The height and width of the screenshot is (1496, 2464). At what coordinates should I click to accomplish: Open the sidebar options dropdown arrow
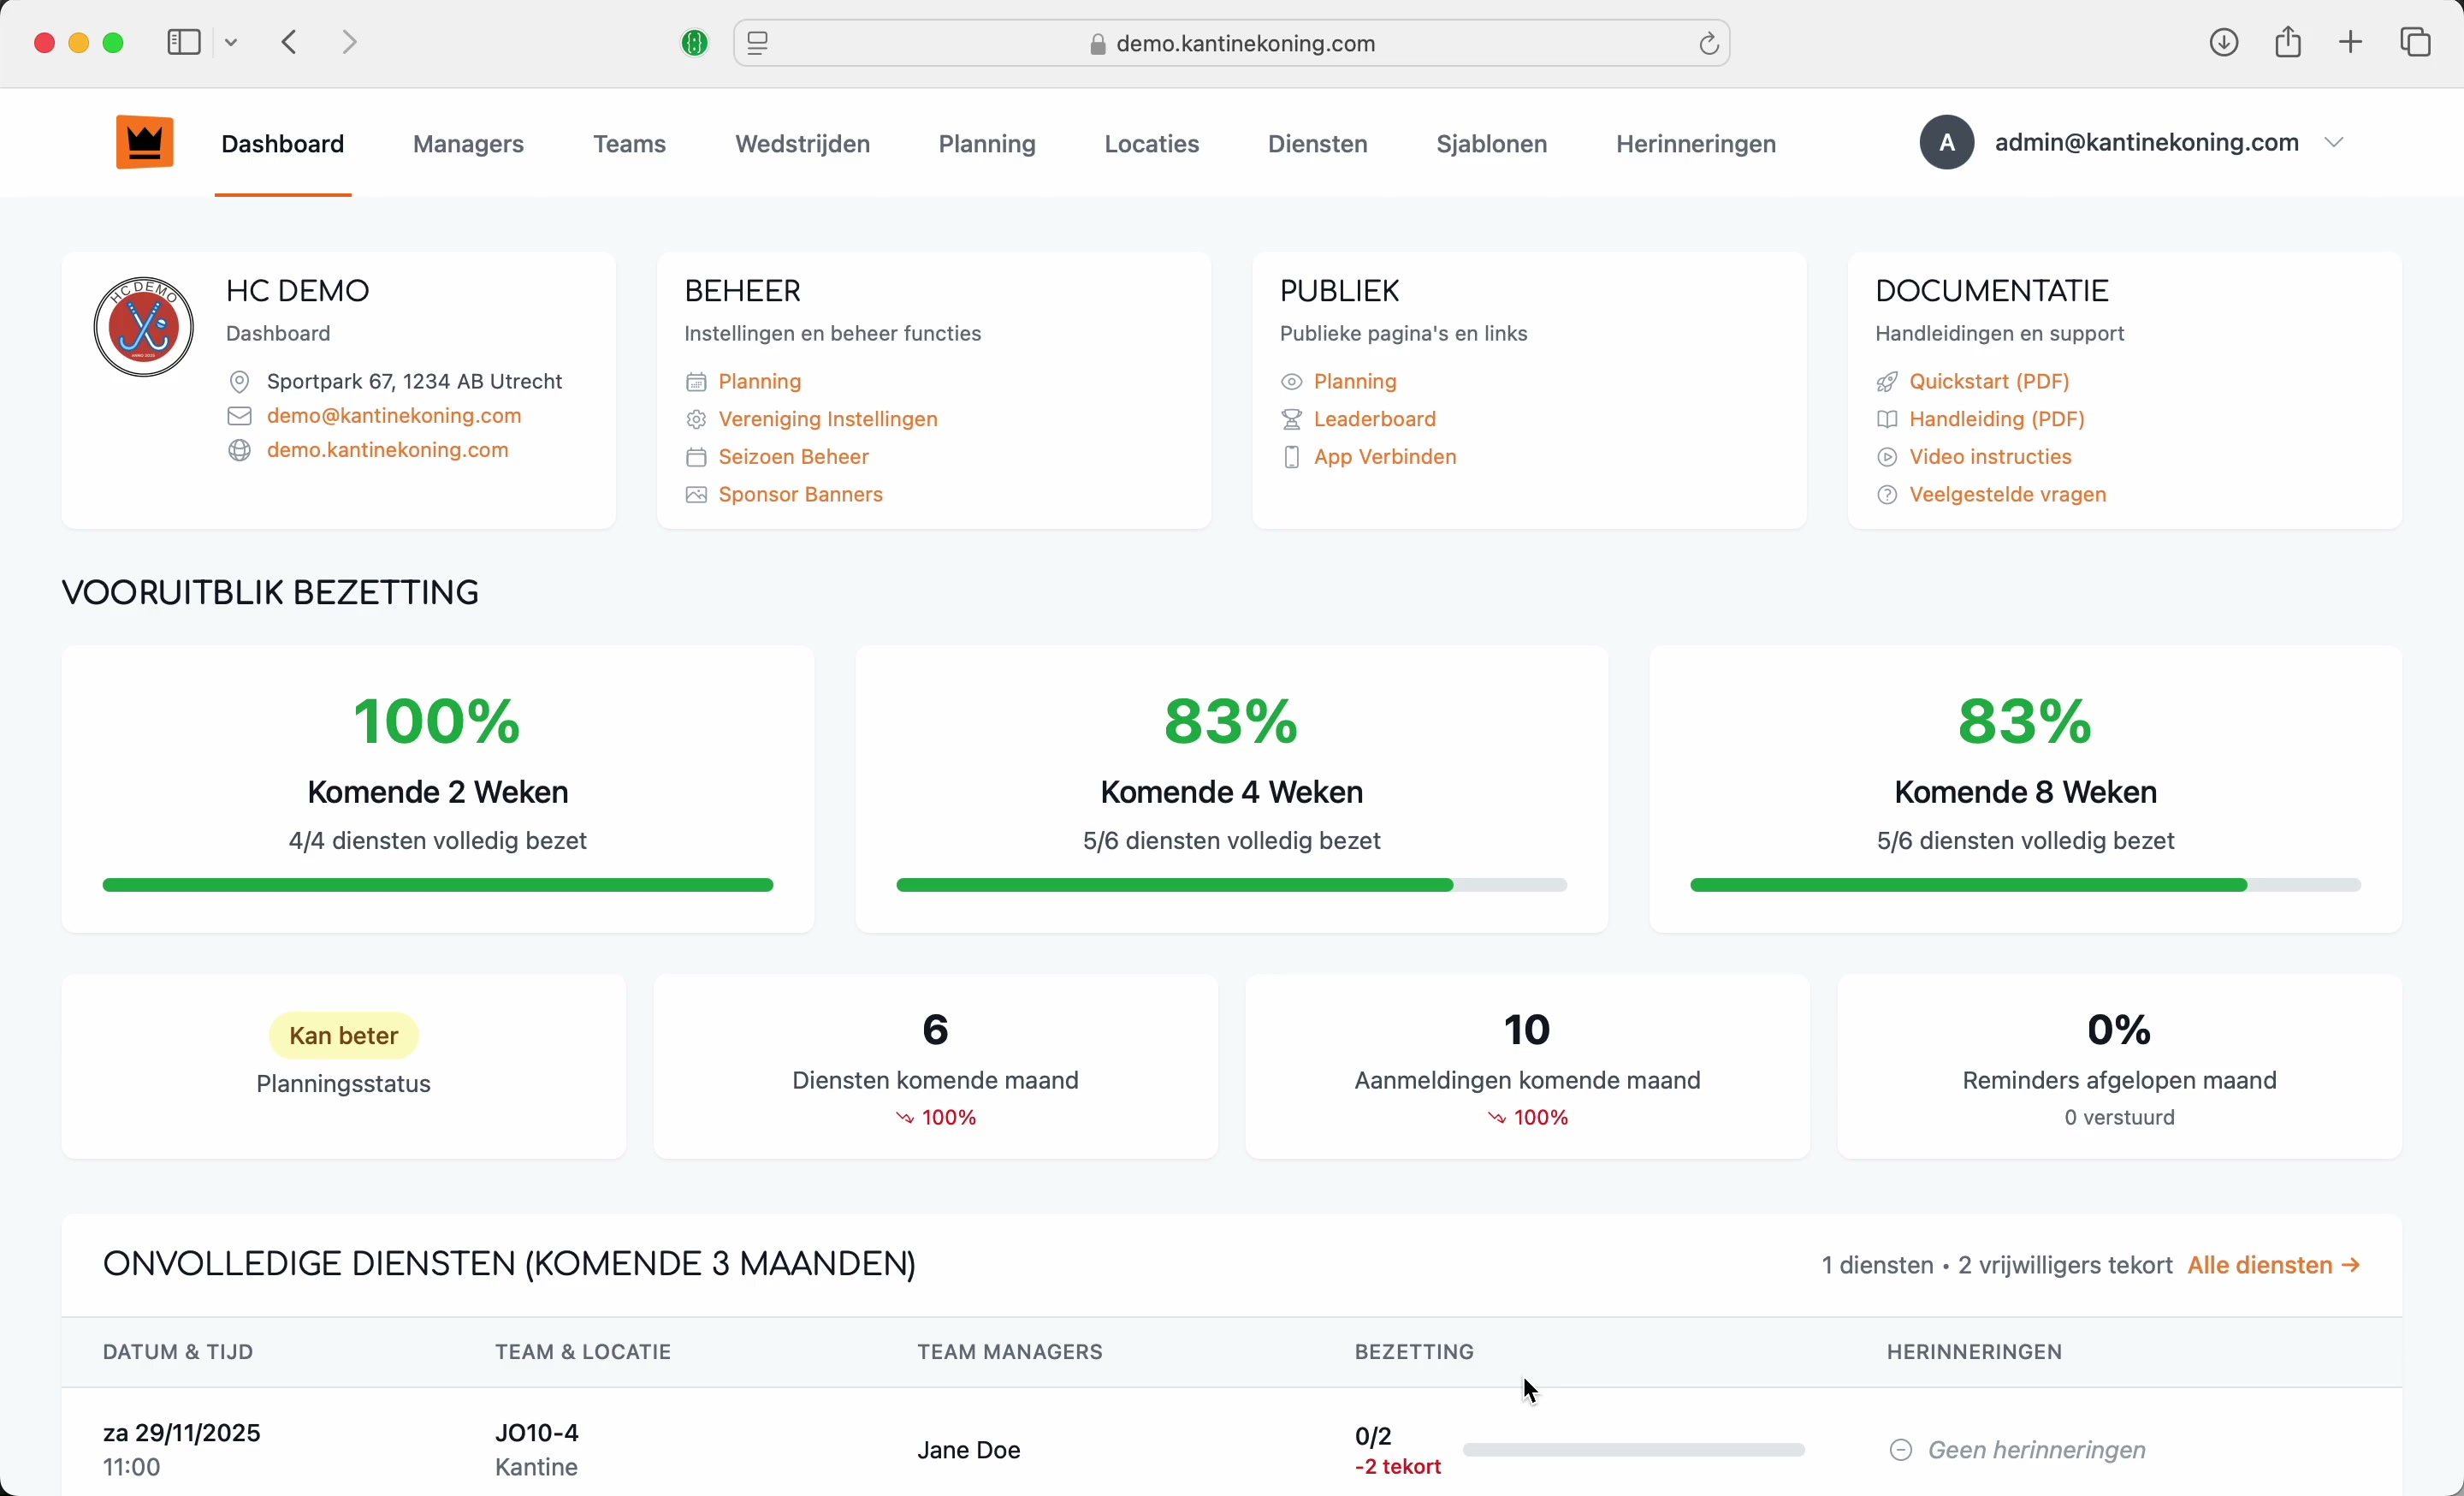(232, 42)
